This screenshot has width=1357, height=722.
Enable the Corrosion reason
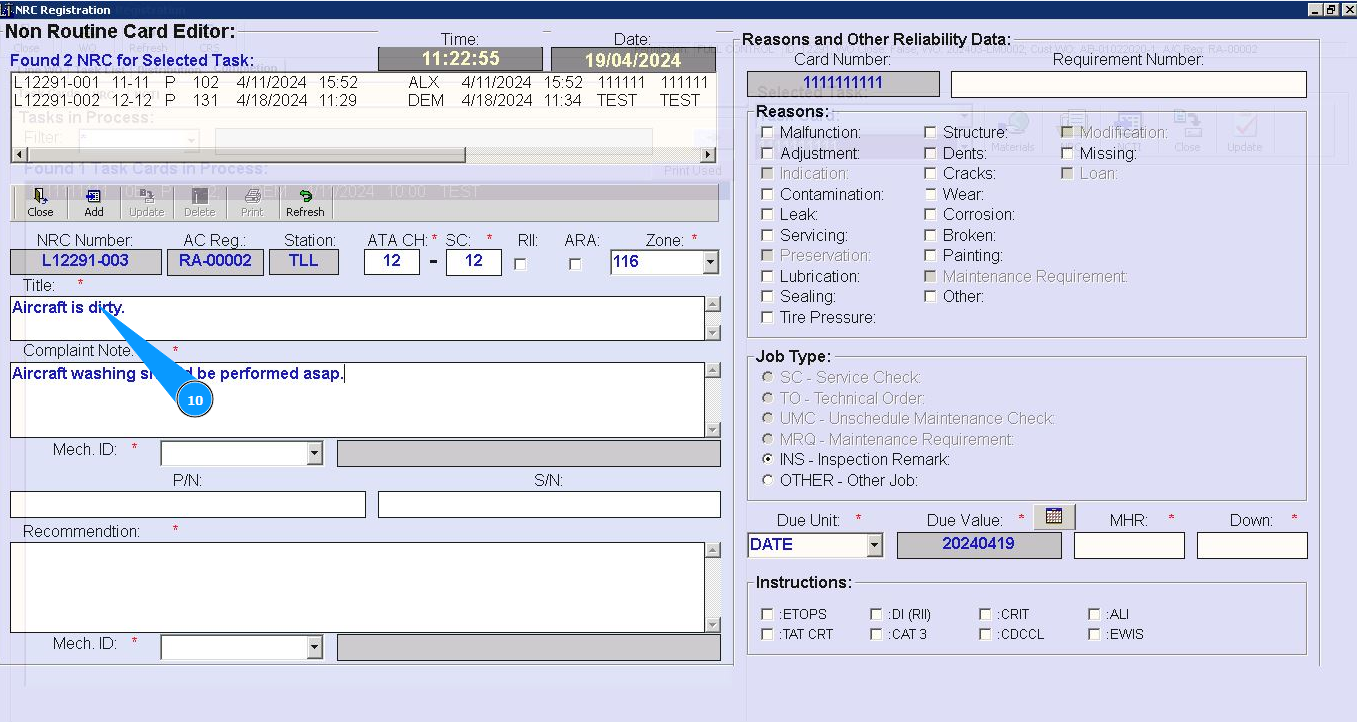[930, 214]
